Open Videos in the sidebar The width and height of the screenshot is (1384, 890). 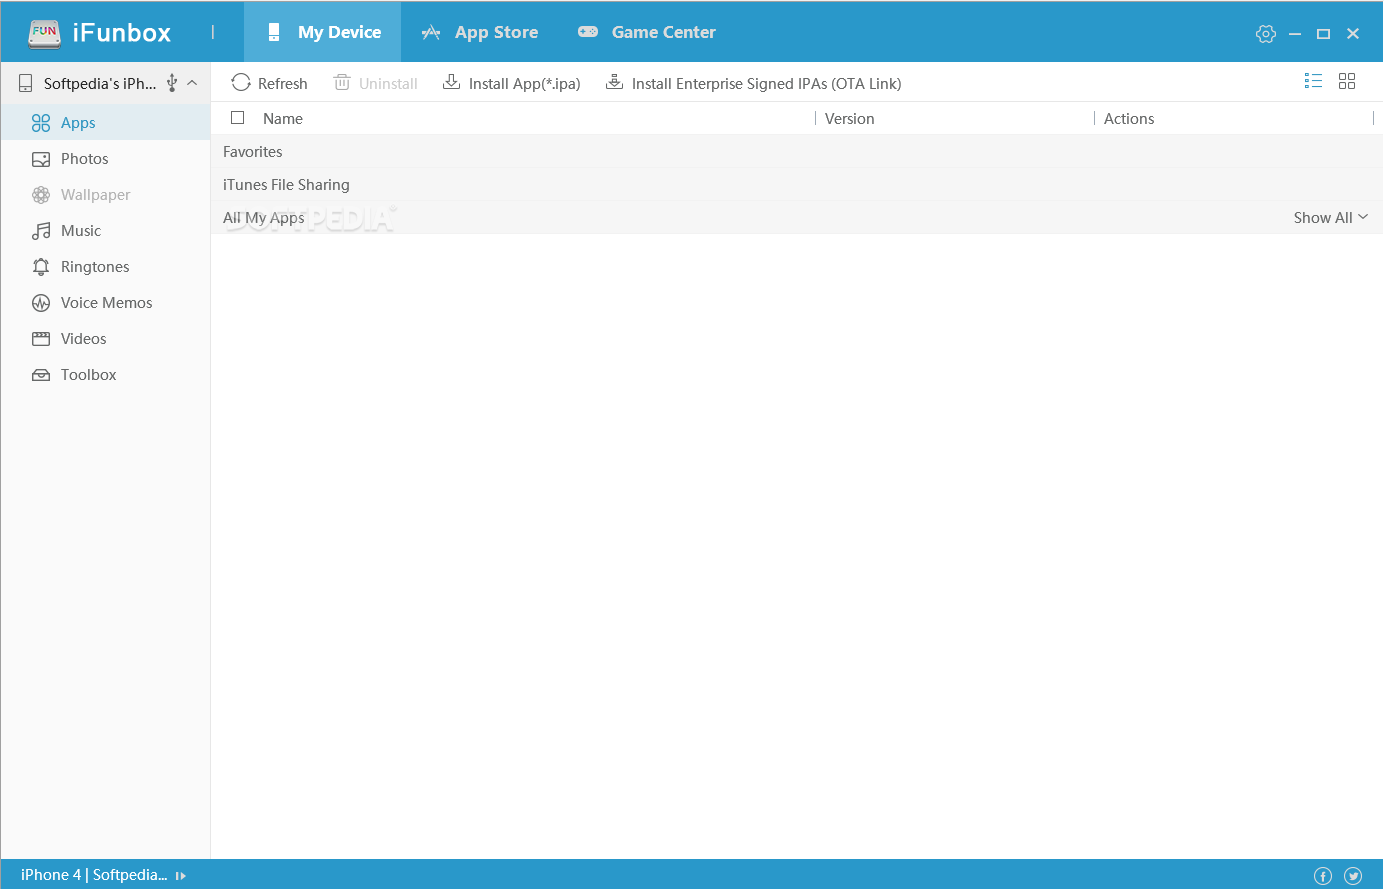coord(105,339)
